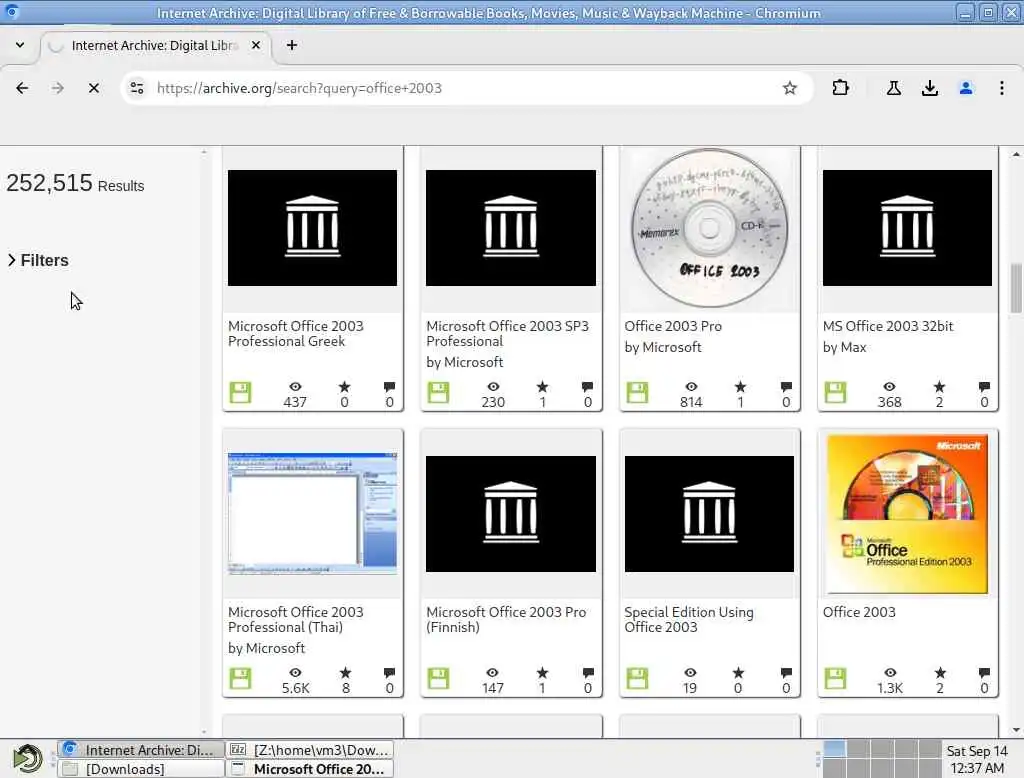Open Microsoft Office 2003 SP3 Professional
Viewport: 1024px width, 778px height.
[507, 333]
